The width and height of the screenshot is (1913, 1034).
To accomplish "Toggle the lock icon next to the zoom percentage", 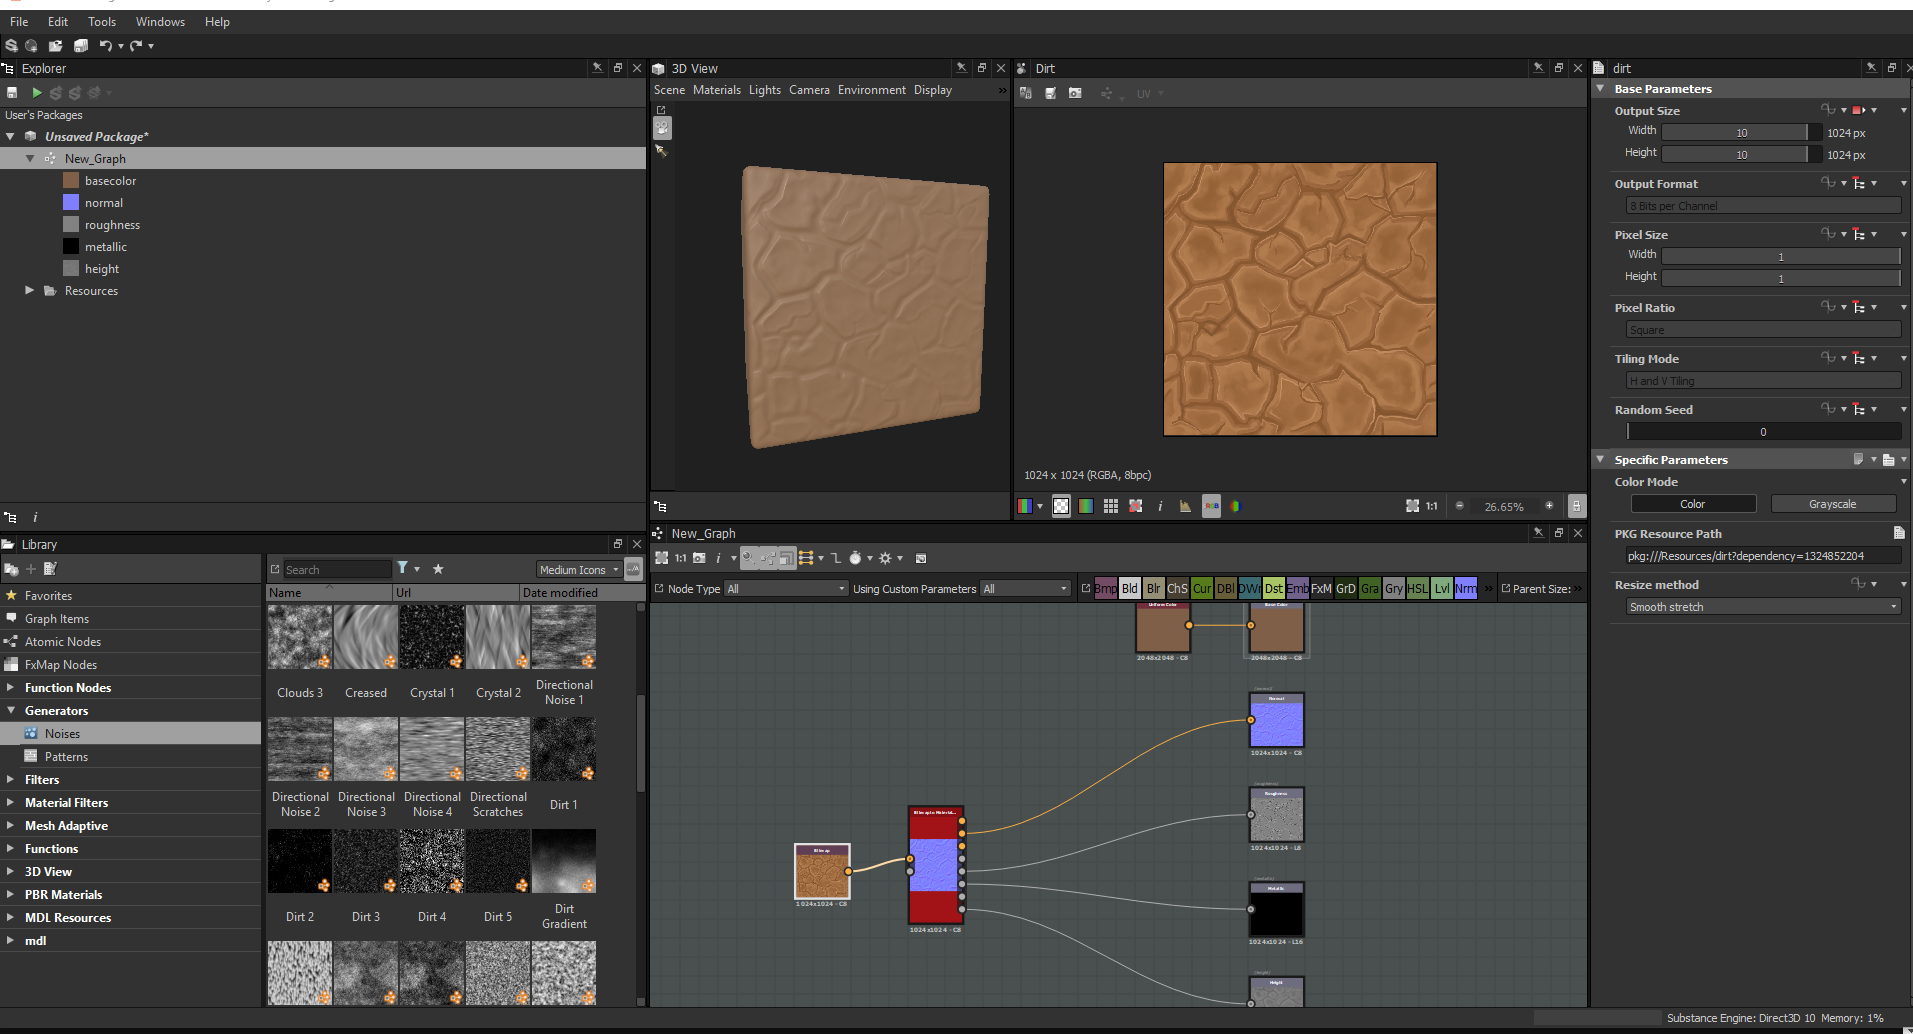I will click(1576, 506).
